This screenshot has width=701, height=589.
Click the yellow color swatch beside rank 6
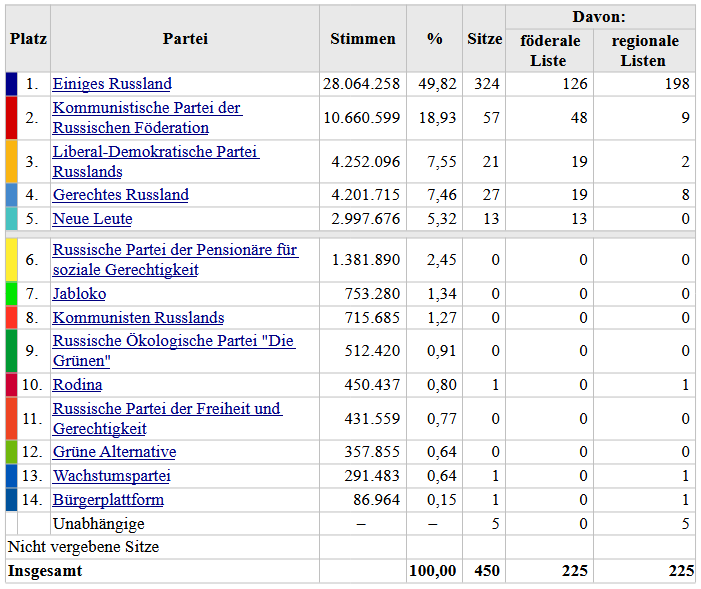pyautogui.click(x=11, y=260)
